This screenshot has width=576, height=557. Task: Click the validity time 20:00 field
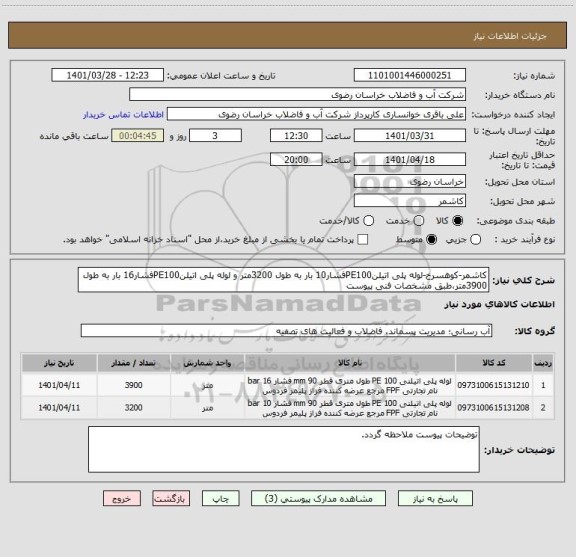[296, 159]
